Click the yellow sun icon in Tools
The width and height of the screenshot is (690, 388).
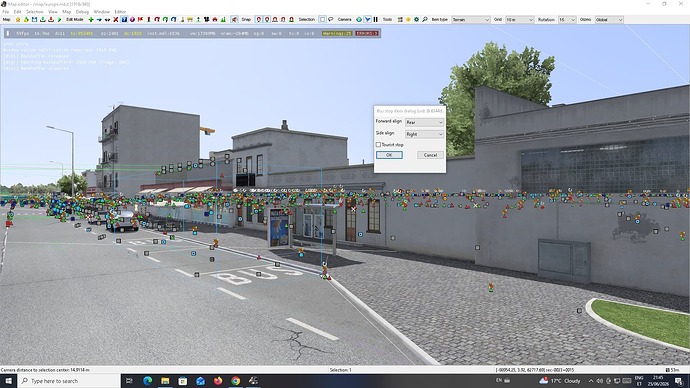(x=408, y=19)
